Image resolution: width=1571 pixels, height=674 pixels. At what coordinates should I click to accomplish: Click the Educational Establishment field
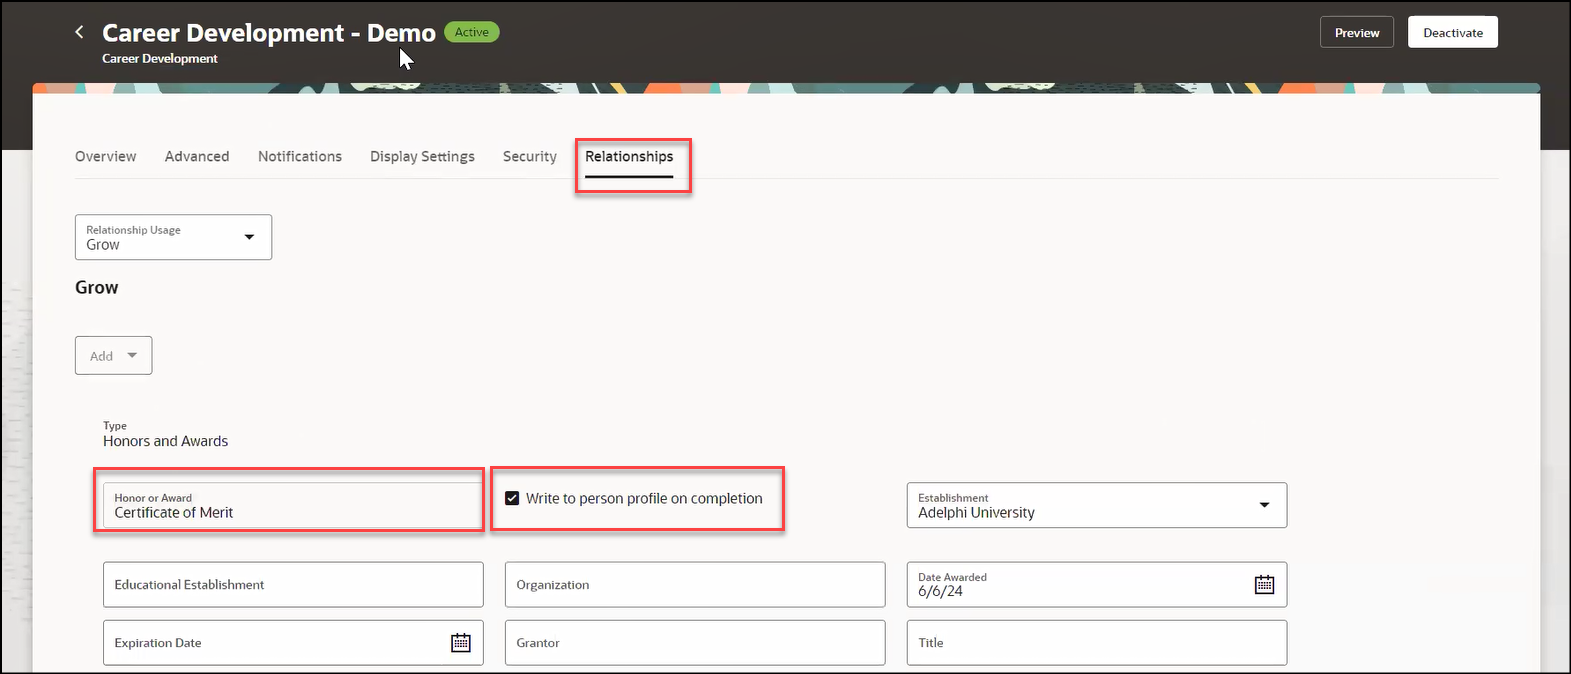[293, 585]
